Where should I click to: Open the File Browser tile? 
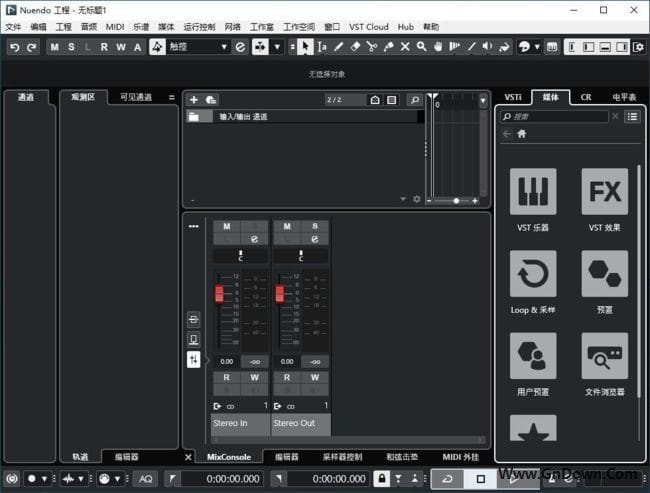pos(605,355)
